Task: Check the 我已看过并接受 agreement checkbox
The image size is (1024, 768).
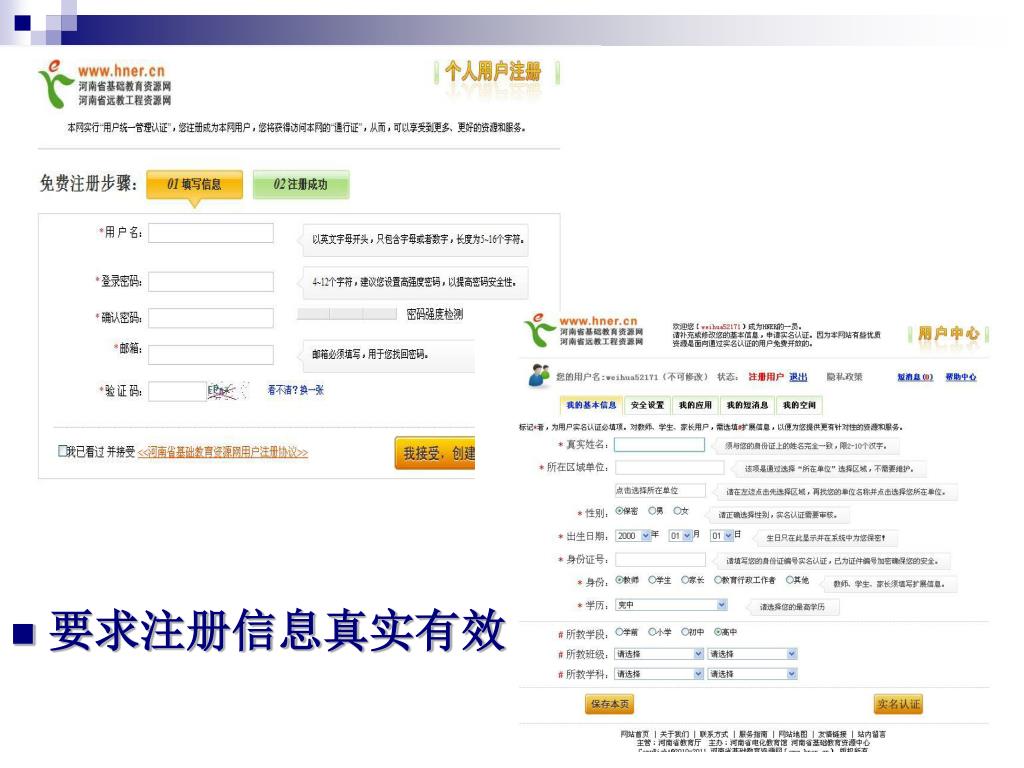Action: (62, 451)
